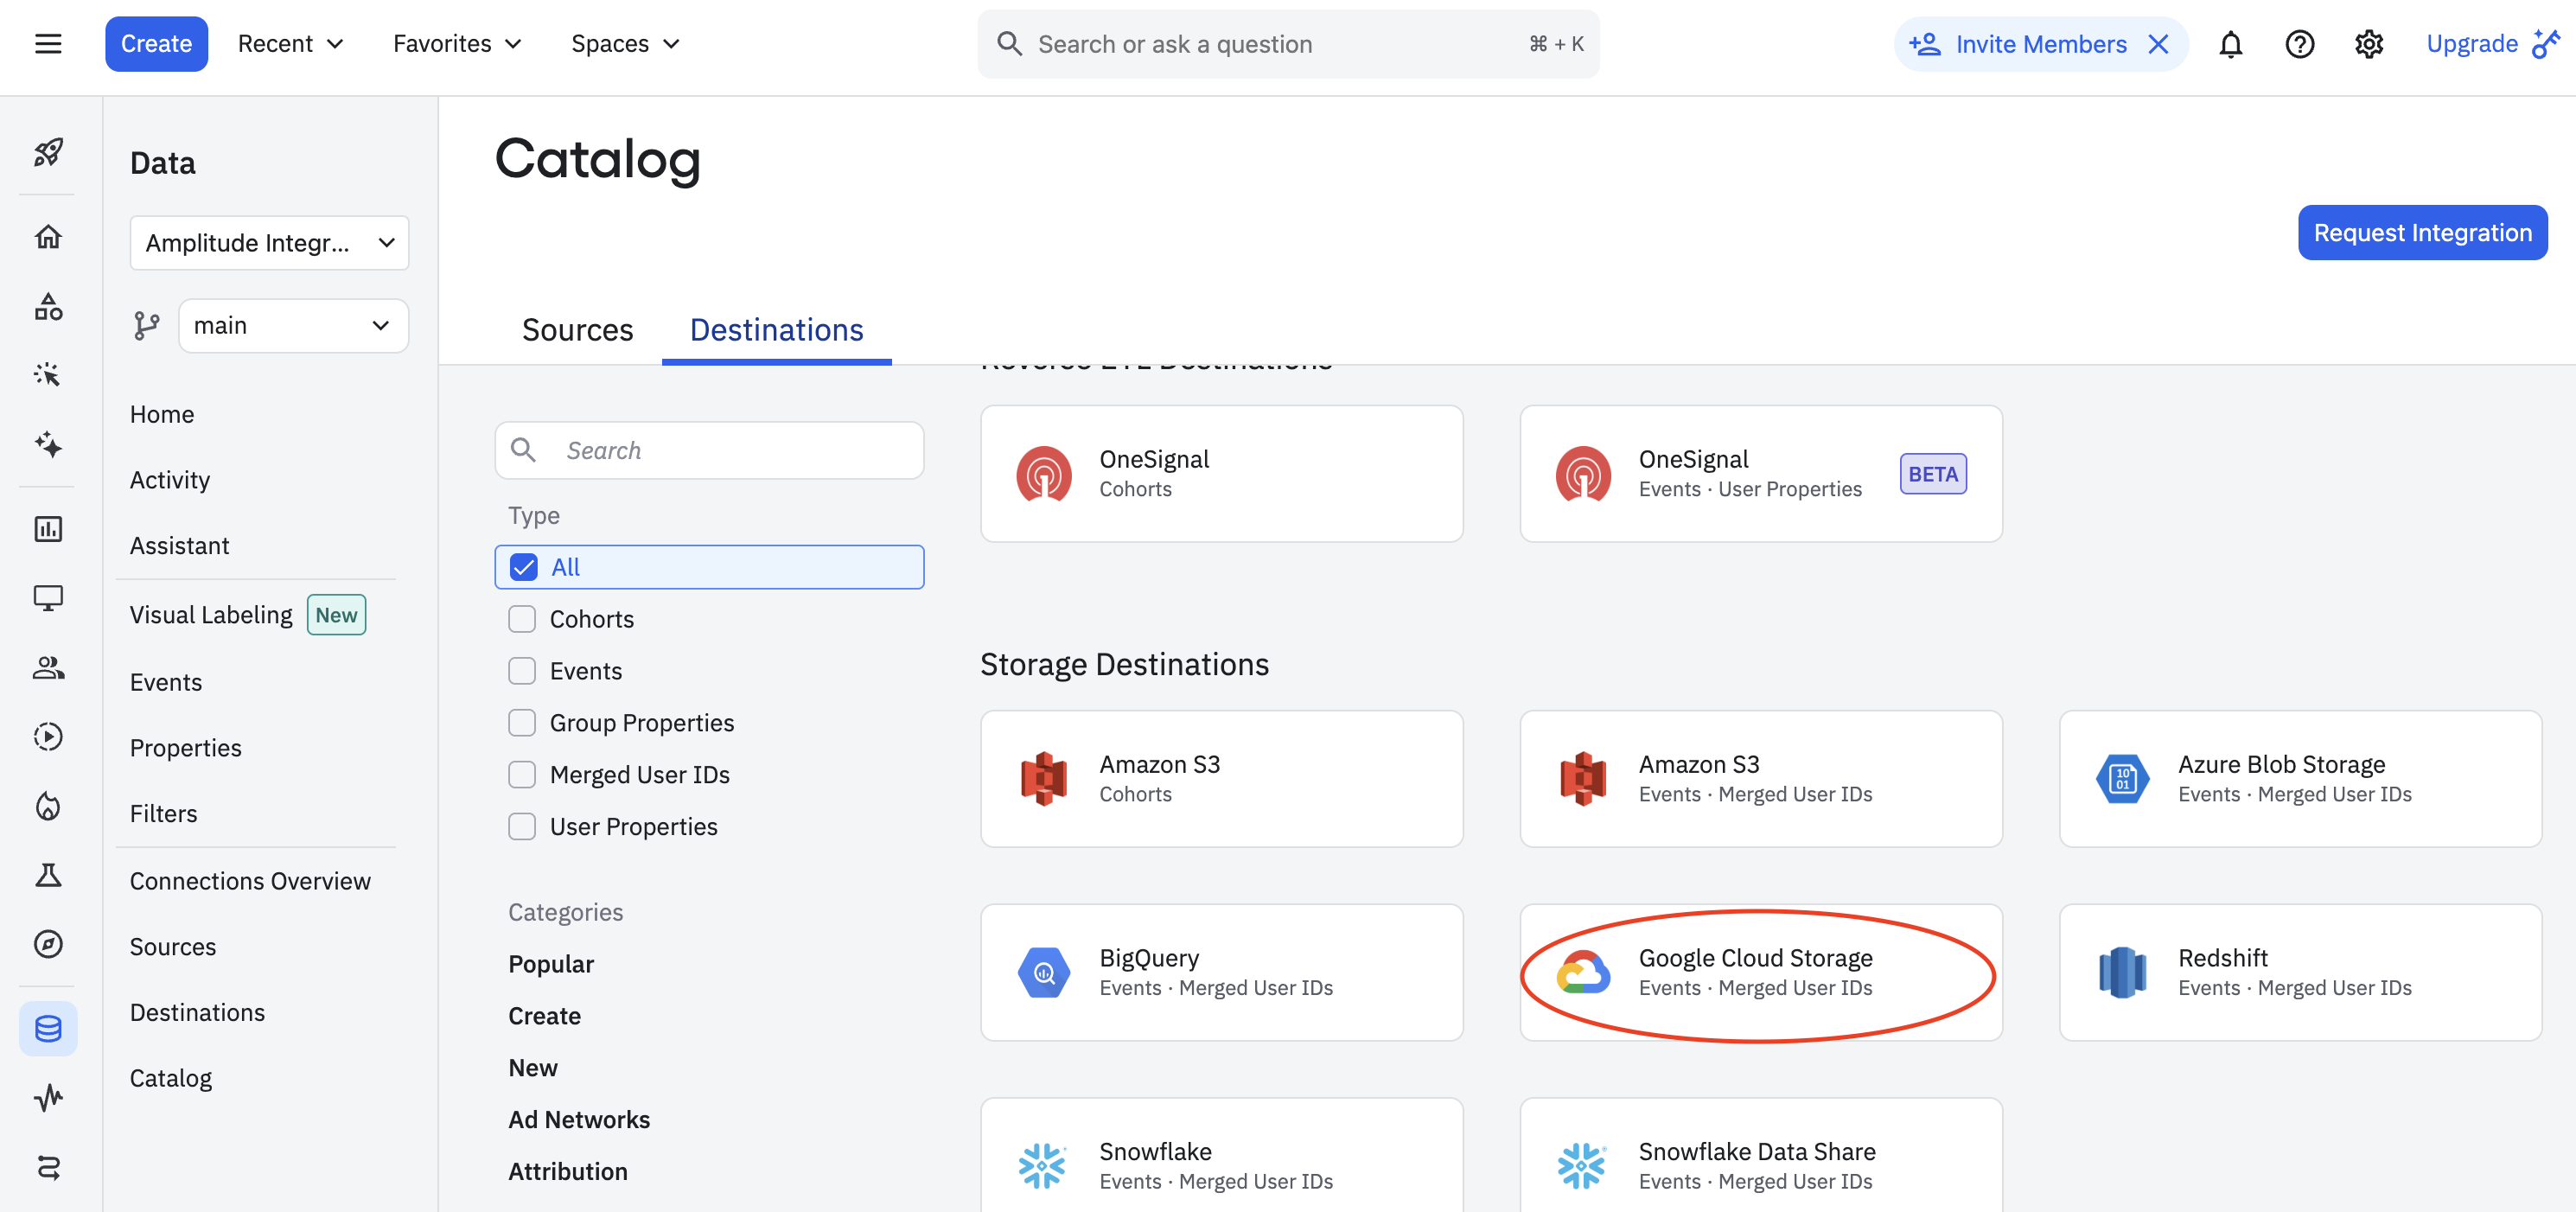Click the Data database icon in sidebar
The image size is (2576, 1212).
point(48,1028)
